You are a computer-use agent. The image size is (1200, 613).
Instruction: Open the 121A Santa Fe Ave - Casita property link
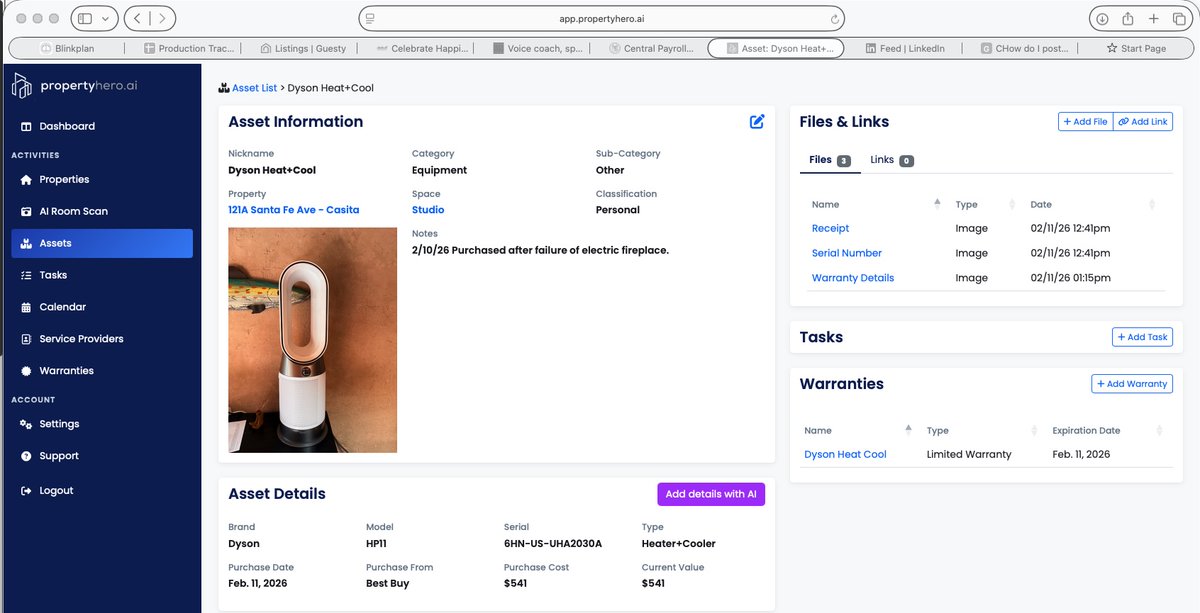tap(294, 210)
